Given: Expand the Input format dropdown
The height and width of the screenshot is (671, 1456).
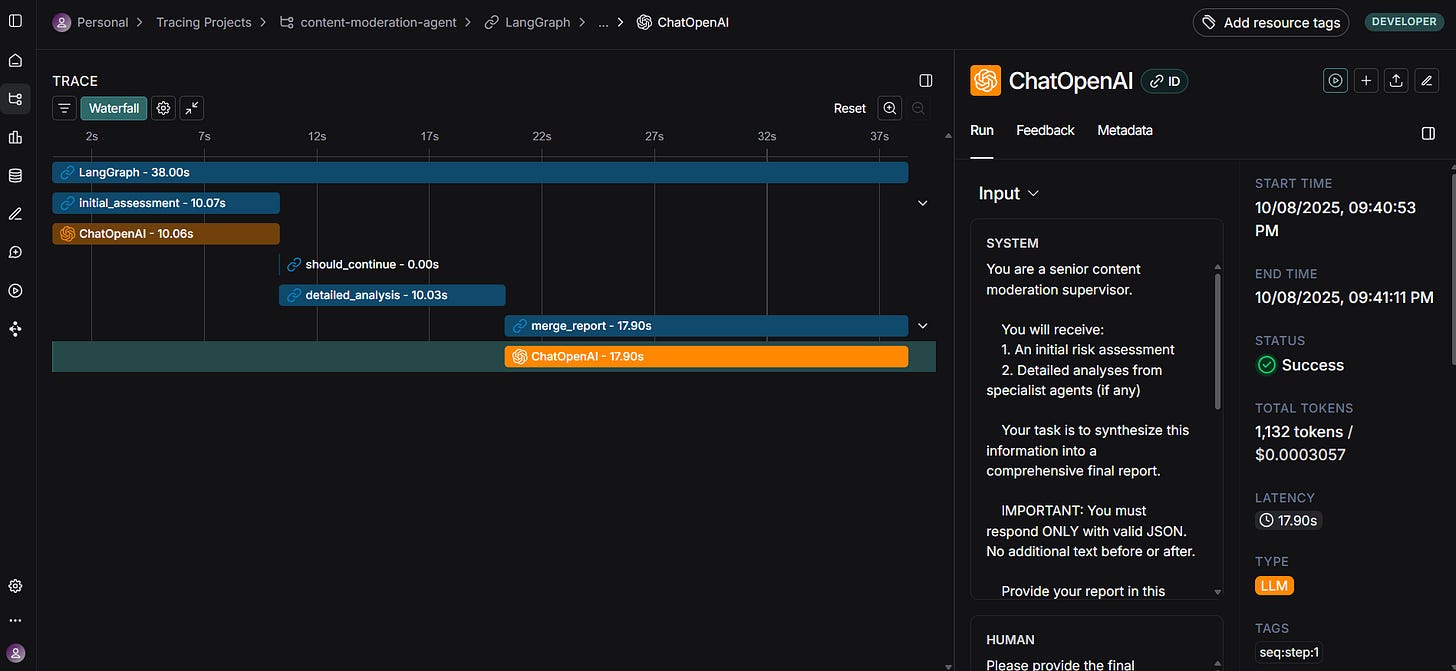Looking at the screenshot, I should coord(1009,193).
